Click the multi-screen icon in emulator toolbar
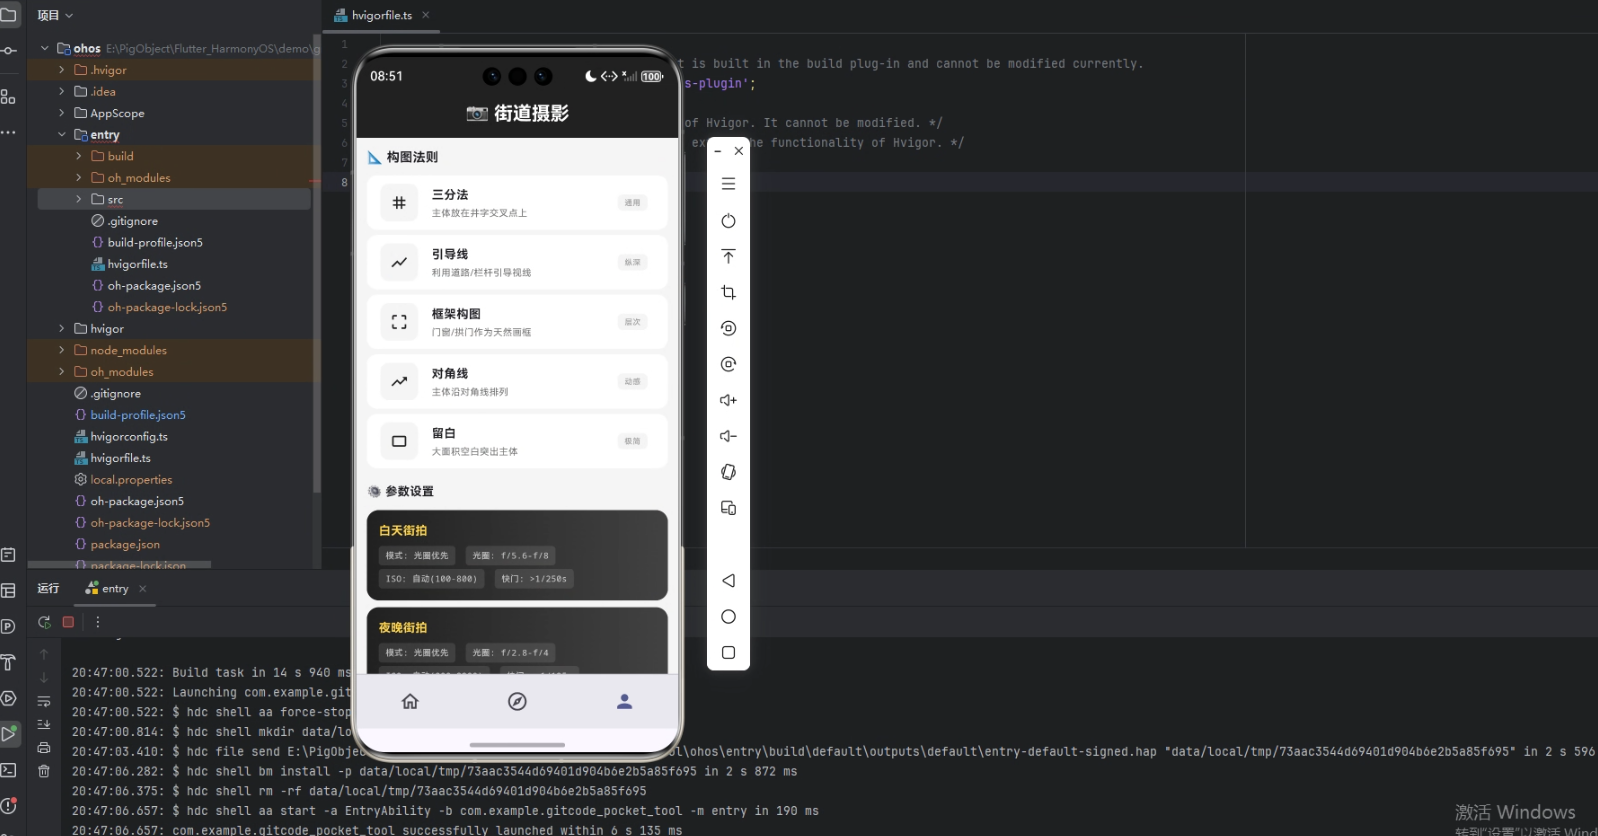This screenshot has width=1598, height=836. [x=728, y=508]
